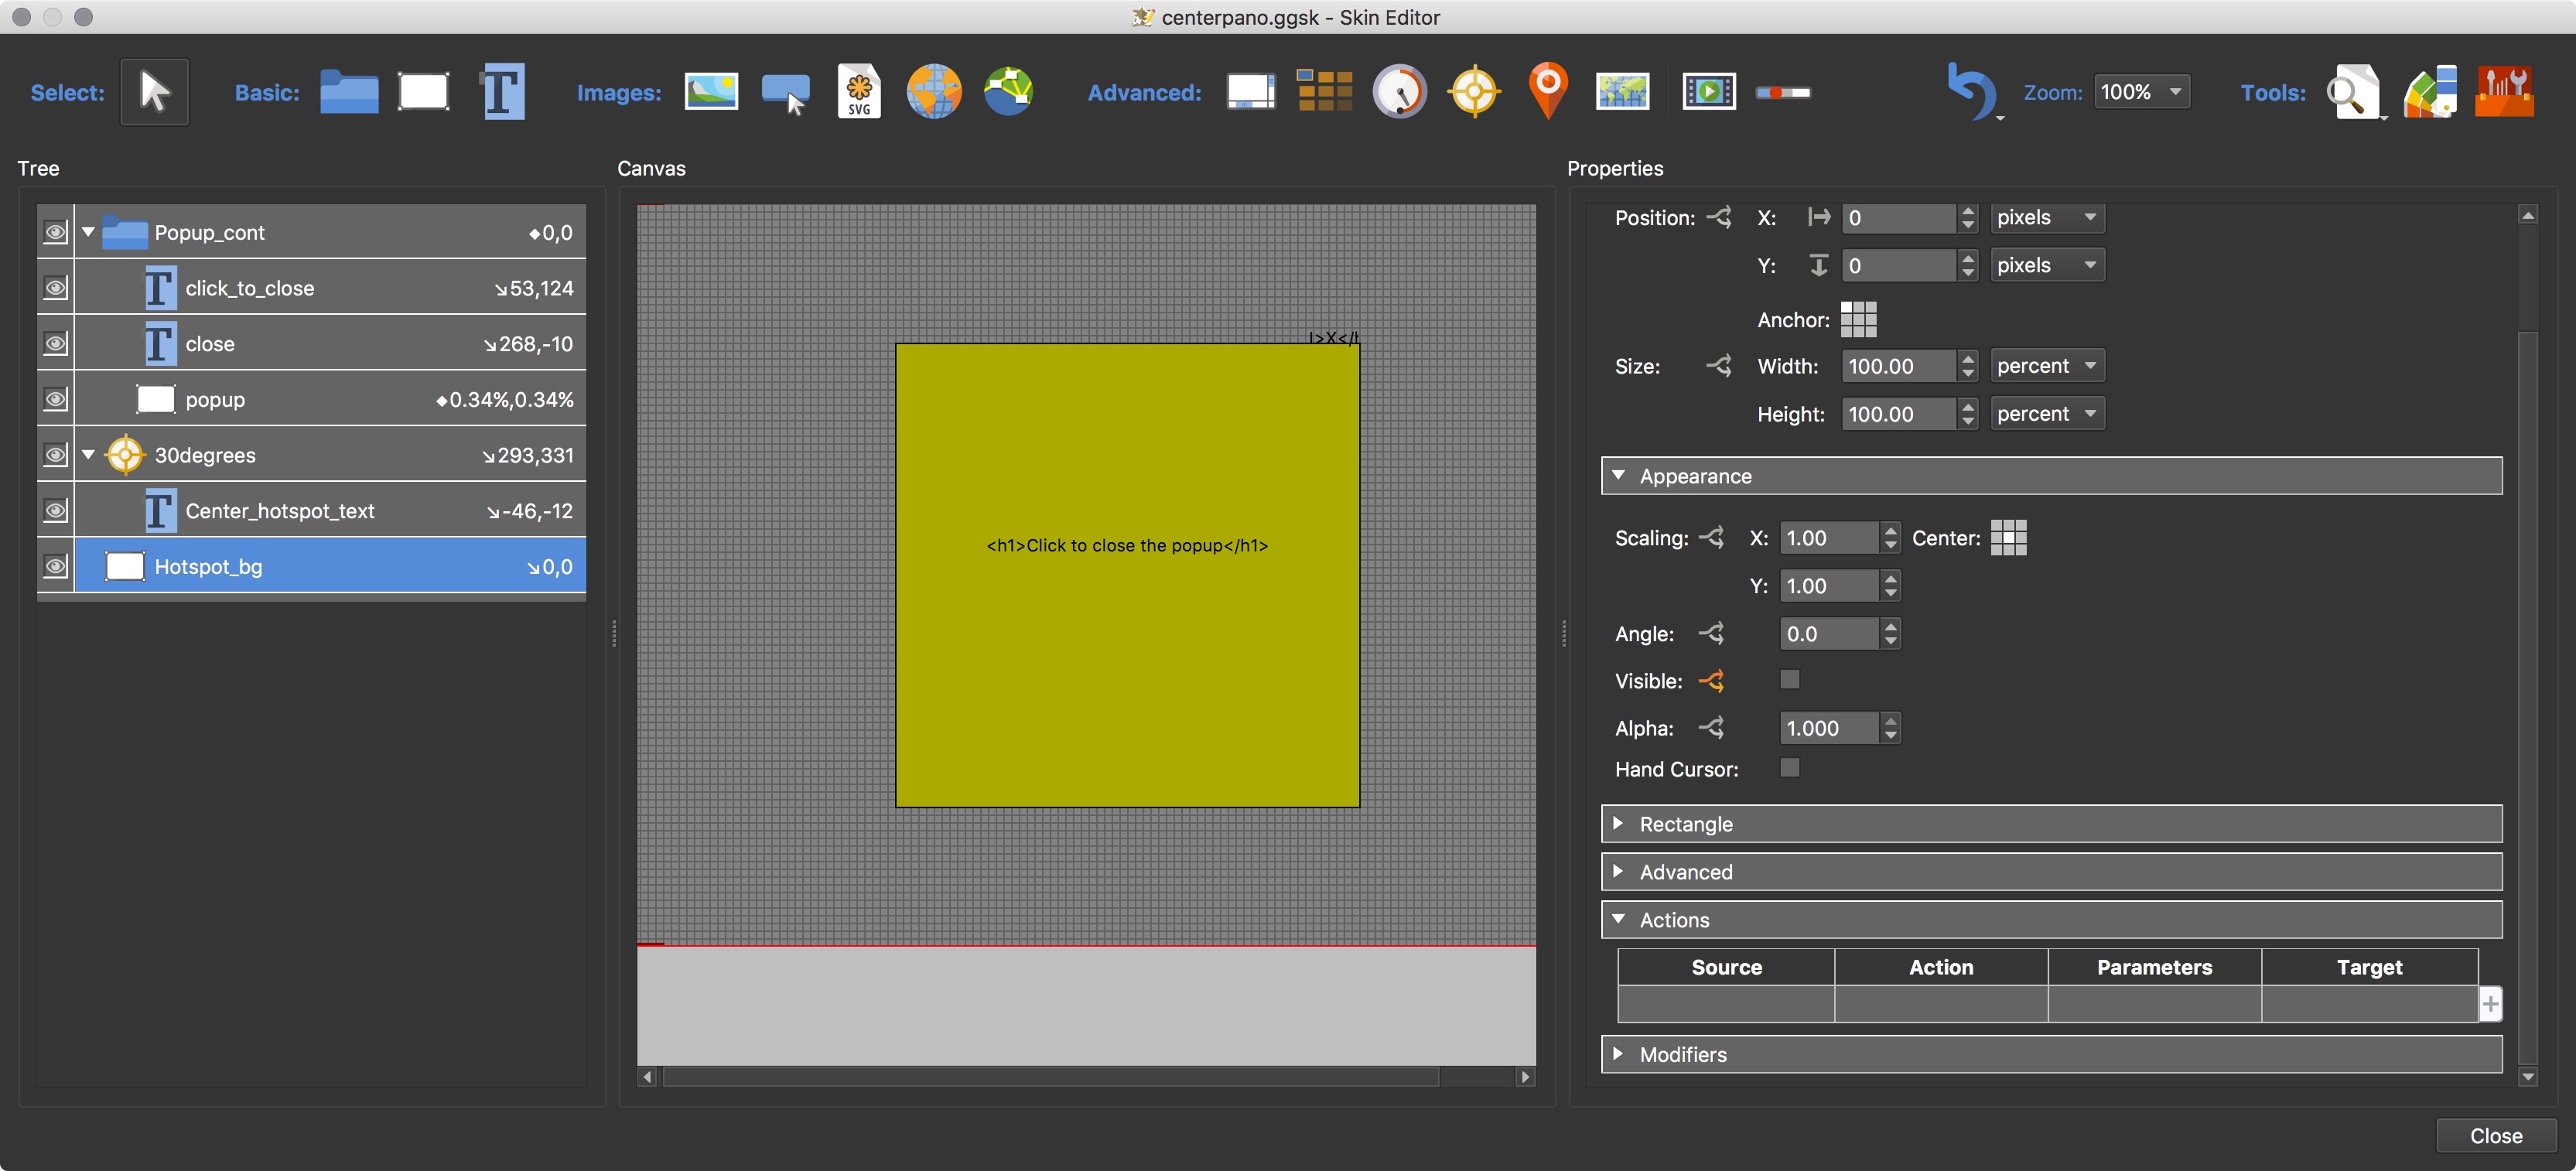Select the pointer selection tool

click(x=154, y=92)
